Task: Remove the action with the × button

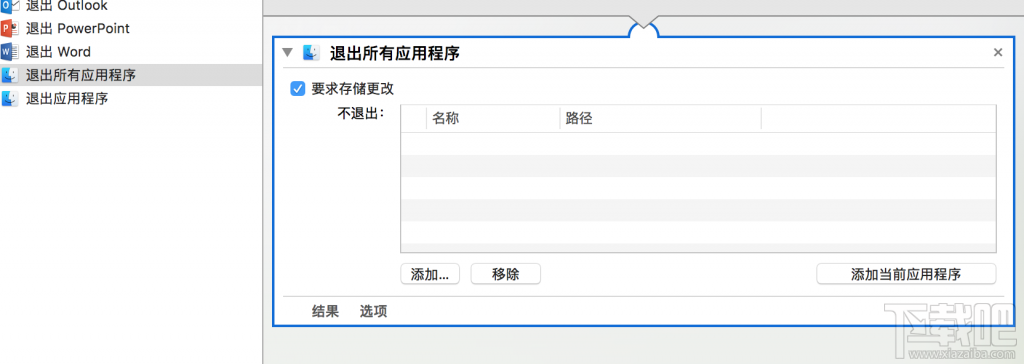Action: coord(997,53)
